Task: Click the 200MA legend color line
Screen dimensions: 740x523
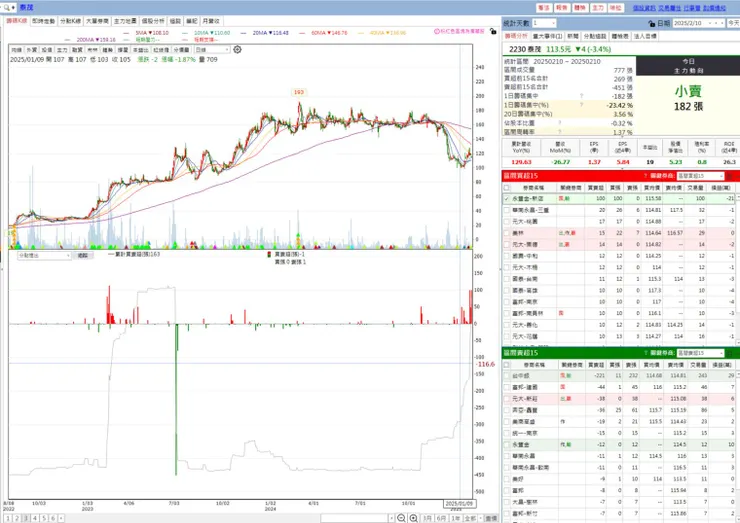Action: click(67, 40)
